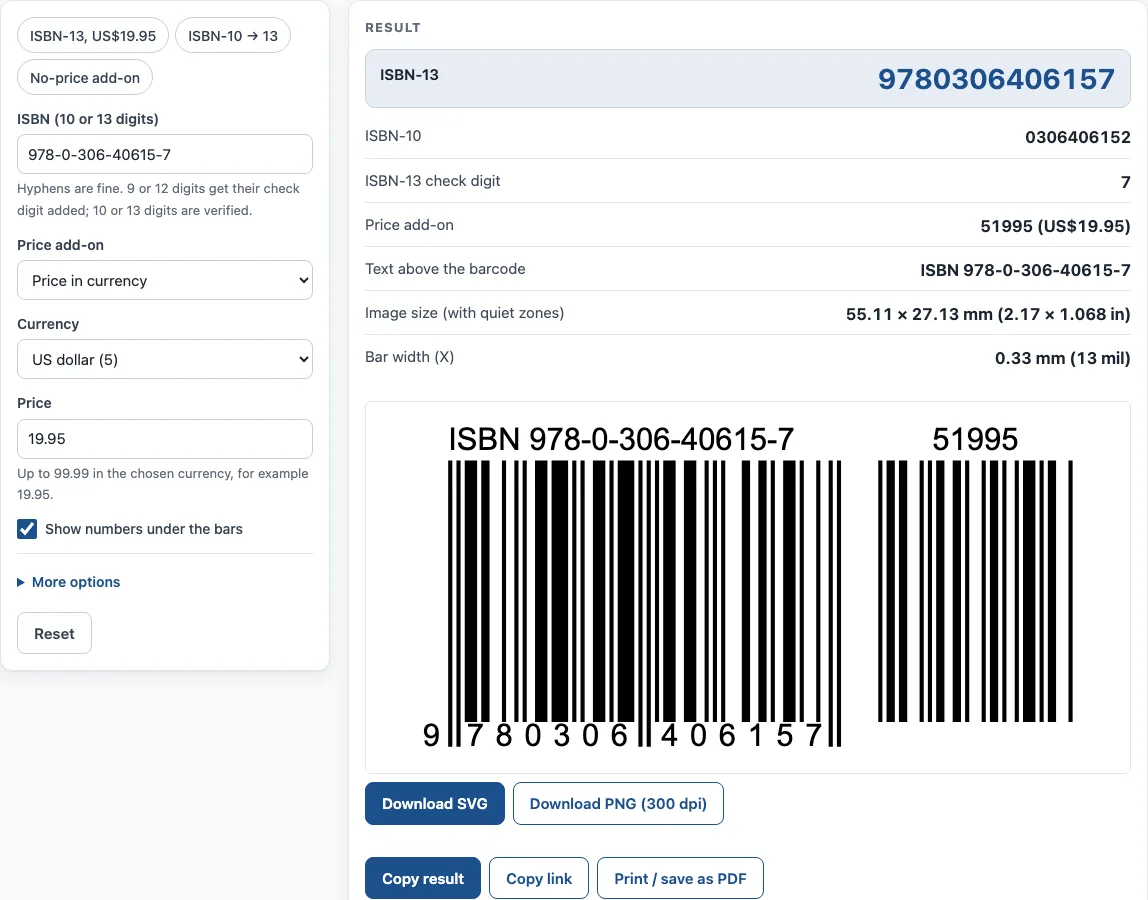
Task: Select the large ISBN-13 result 9780306406157
Action: click(996, 79)
